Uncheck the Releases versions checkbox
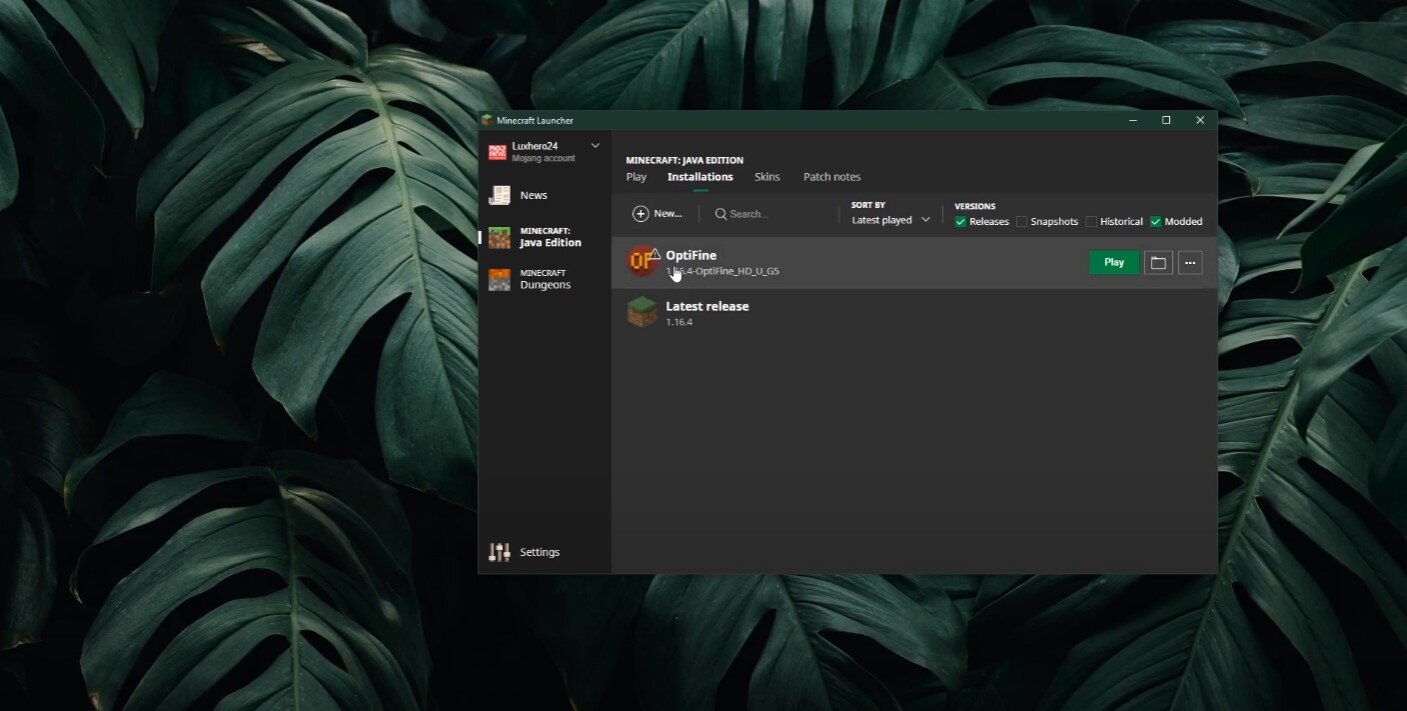This screenshot has height=711, width=1407. pos(960,222)
